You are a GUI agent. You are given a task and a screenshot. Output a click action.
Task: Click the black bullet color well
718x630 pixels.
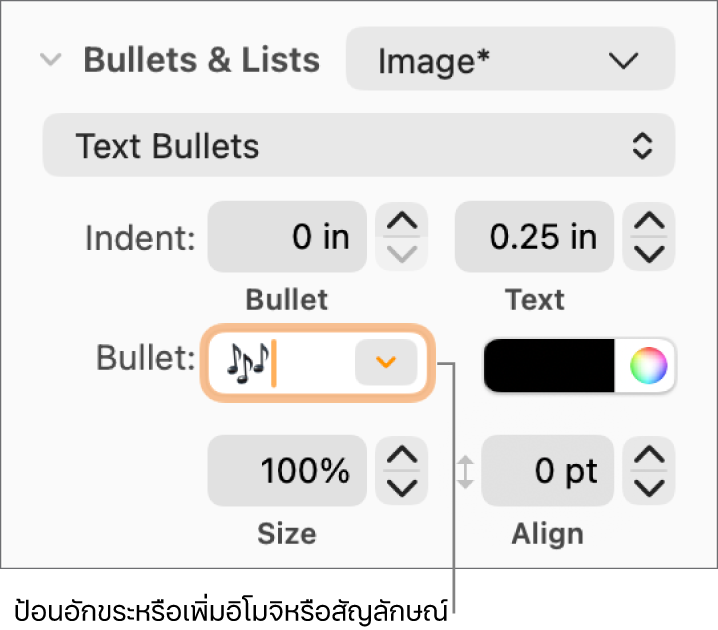[x=549, y=366]
